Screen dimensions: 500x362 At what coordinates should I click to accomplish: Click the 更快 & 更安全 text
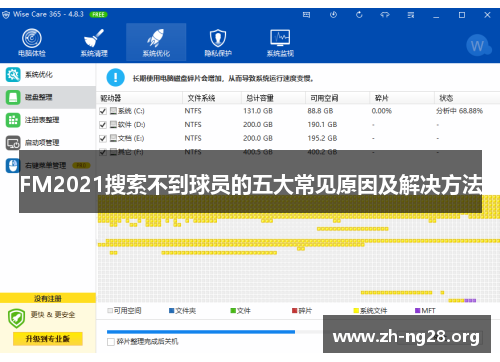(53, 315)
